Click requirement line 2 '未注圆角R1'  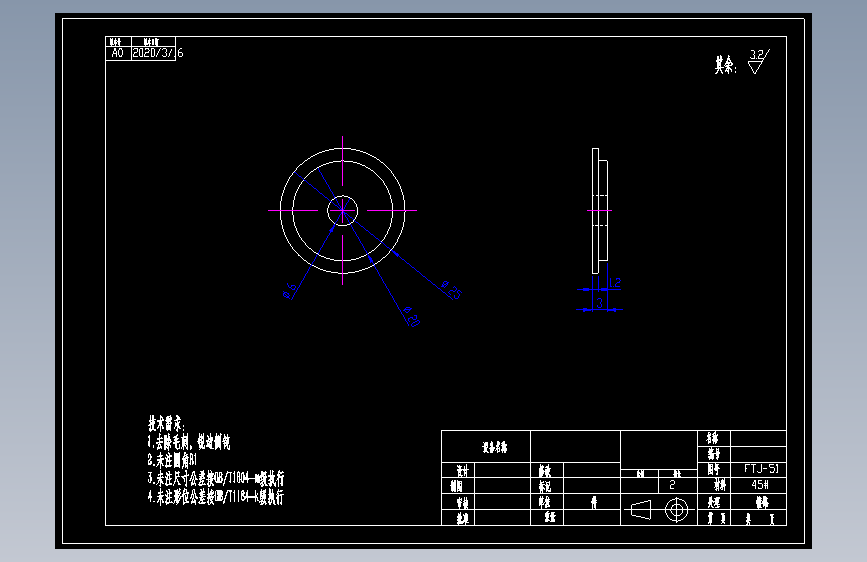pyautogui.click(x=172, y=460)
